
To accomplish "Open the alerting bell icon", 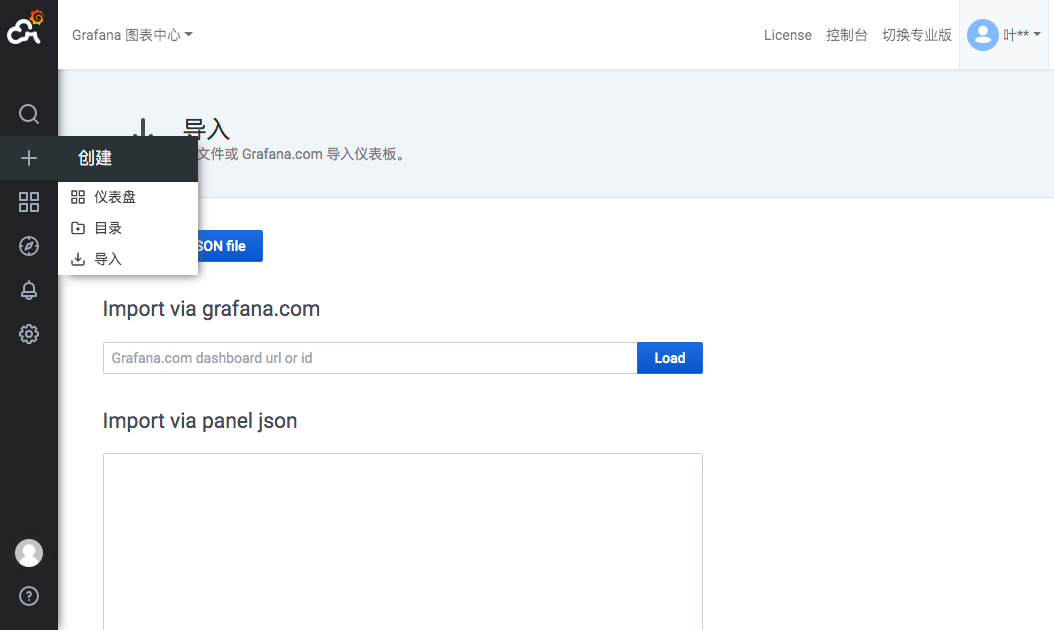I will point(28,290).
